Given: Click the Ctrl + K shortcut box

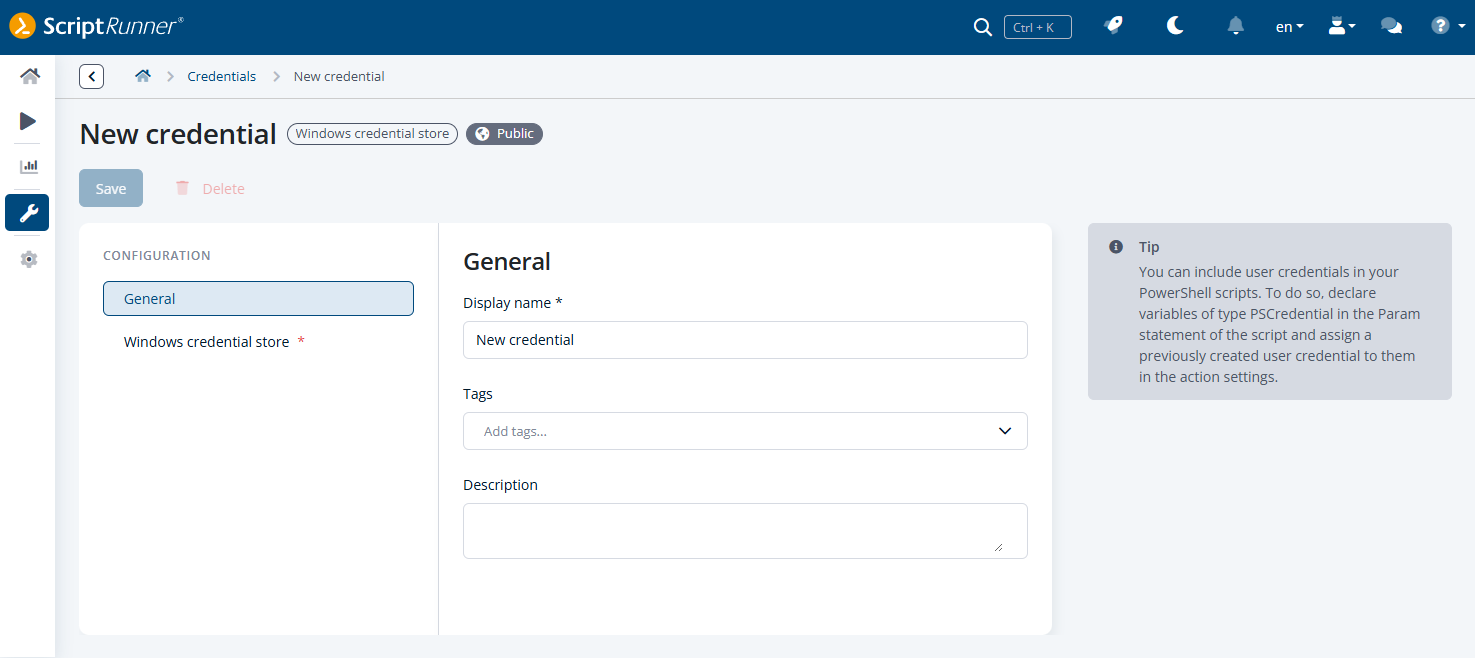Looking at the screenshot, I should [x=1037, y=27].
